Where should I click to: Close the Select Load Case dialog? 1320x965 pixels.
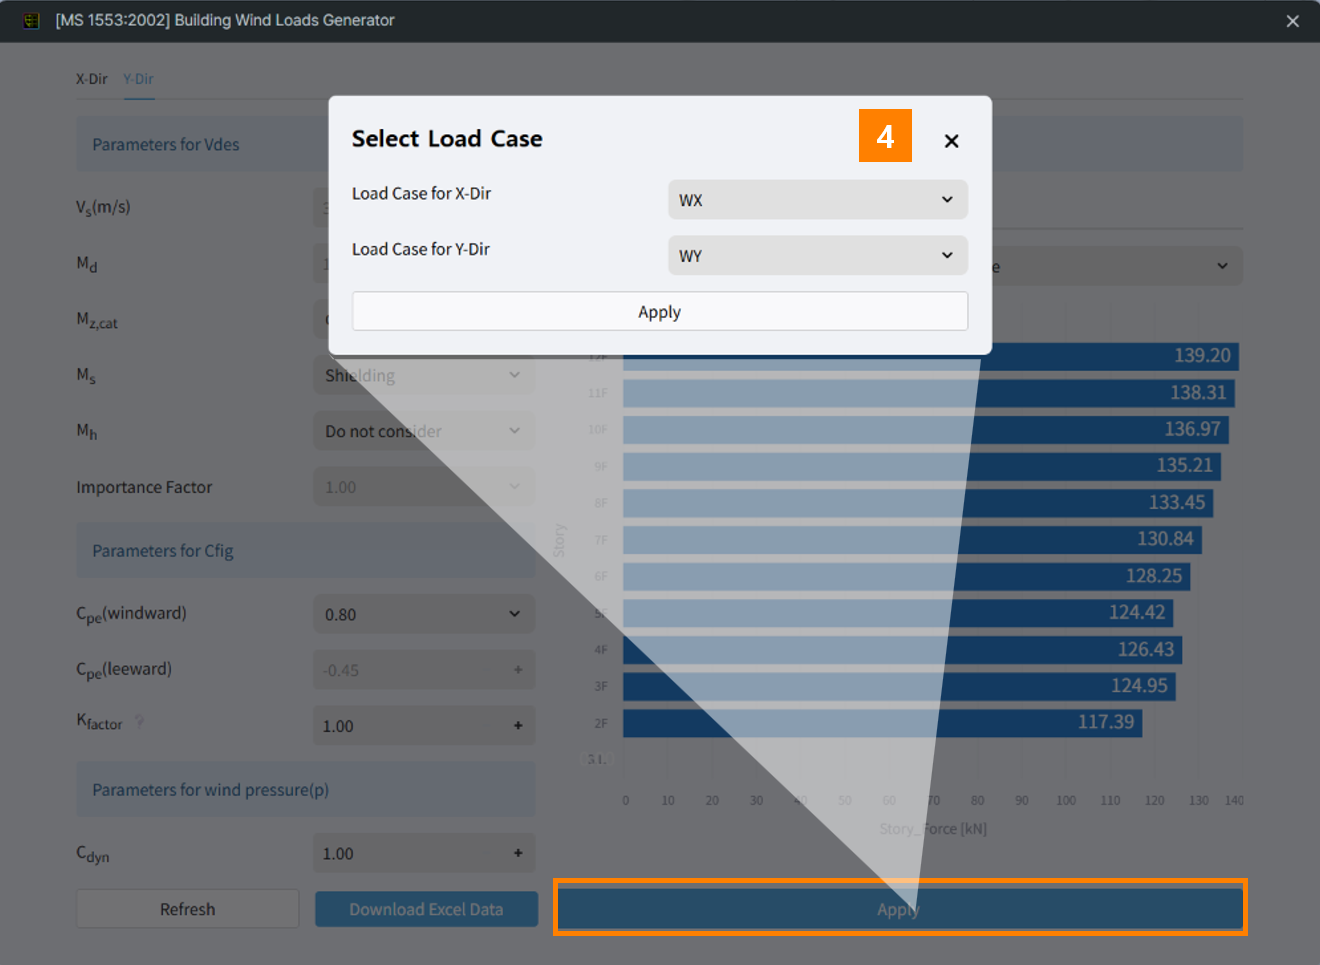click(951, 141)
